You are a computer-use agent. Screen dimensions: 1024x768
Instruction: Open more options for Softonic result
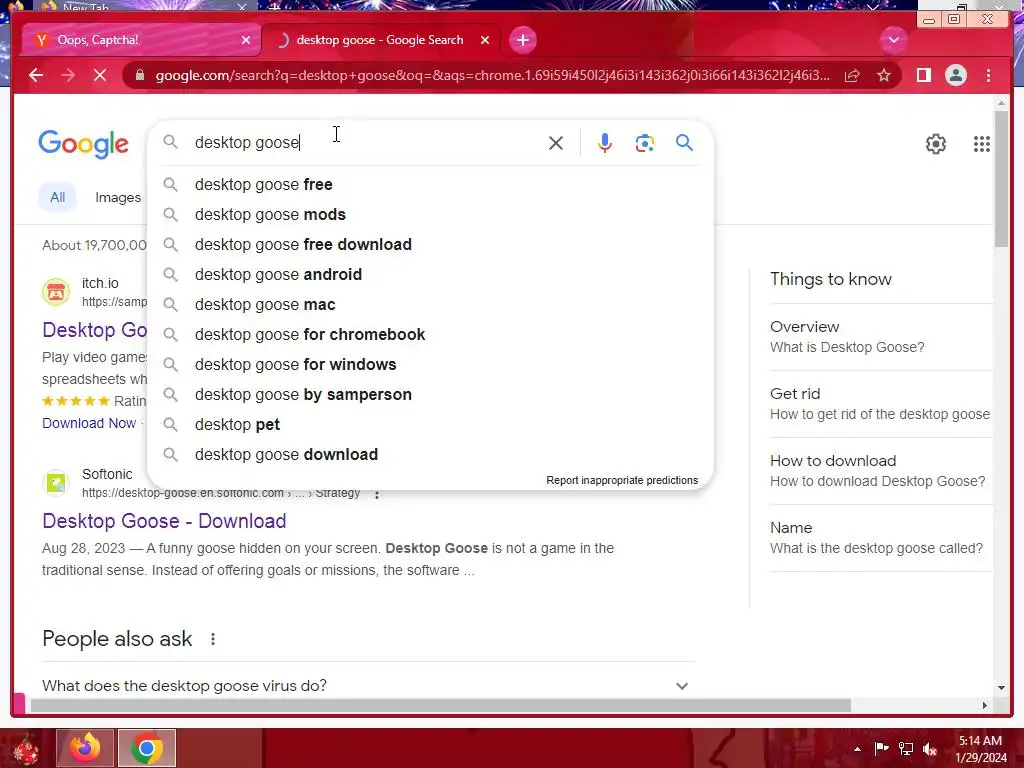pos(377,494)
